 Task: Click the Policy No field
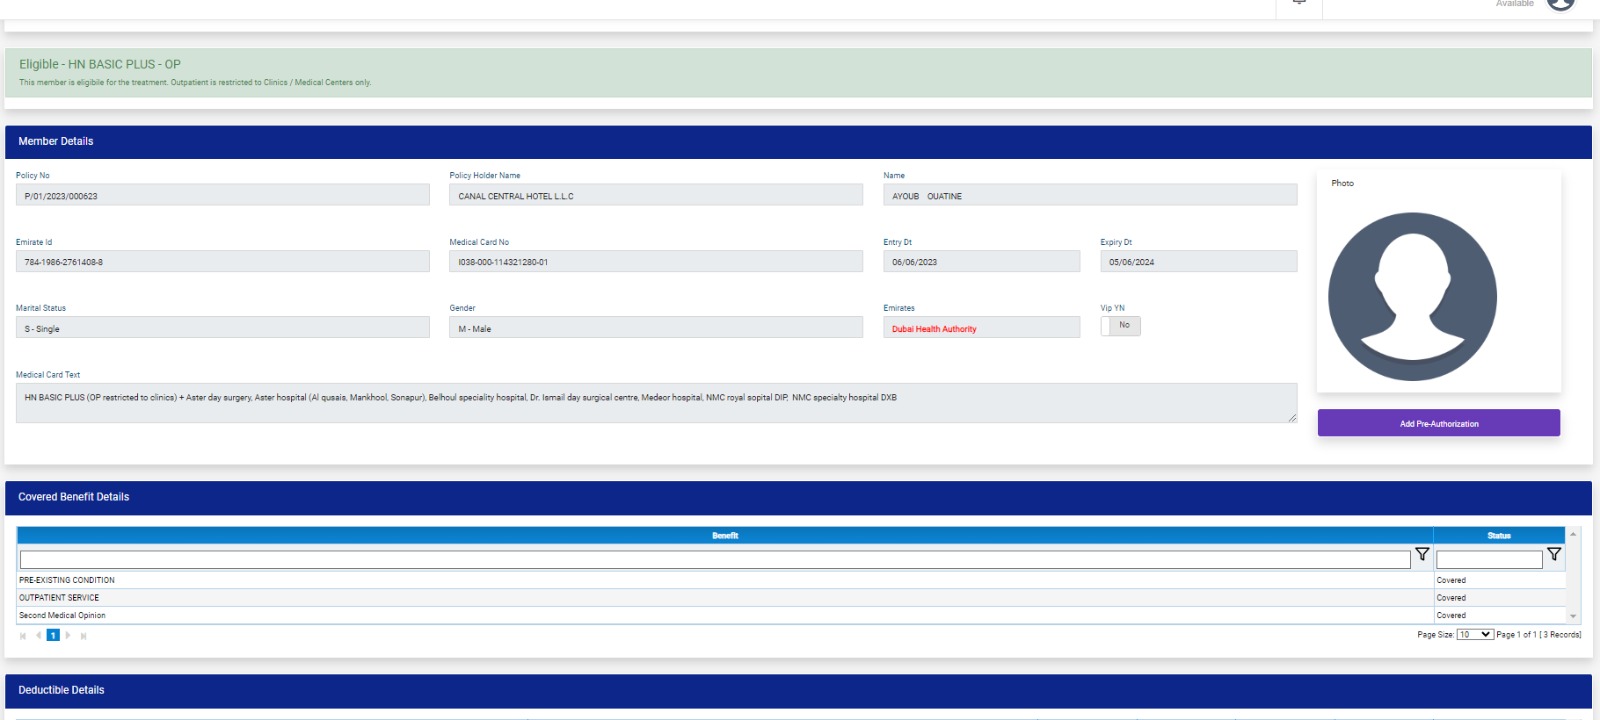click(223, 195)
